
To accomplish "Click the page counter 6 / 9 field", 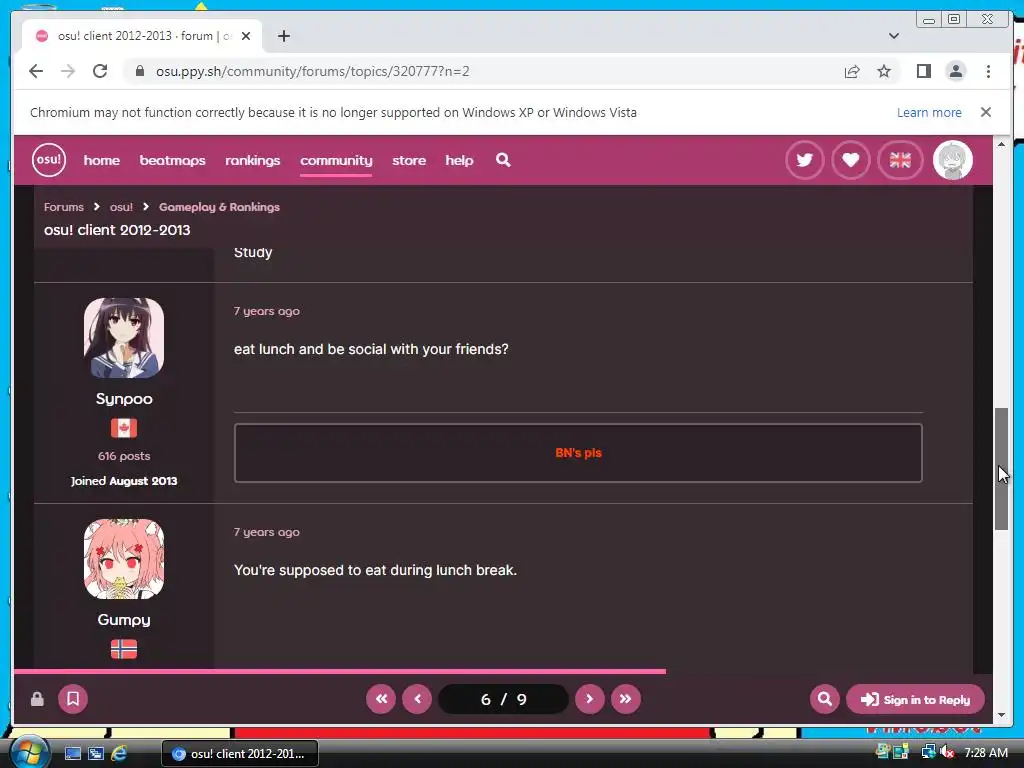I will coord(504,699).
